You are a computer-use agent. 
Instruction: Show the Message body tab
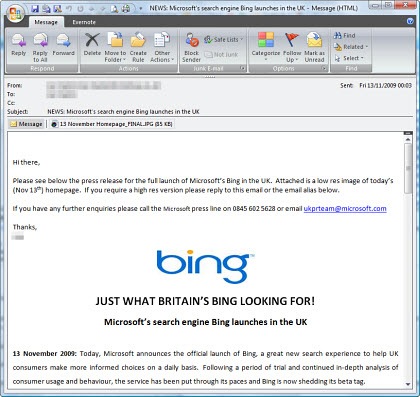[26, 124]
